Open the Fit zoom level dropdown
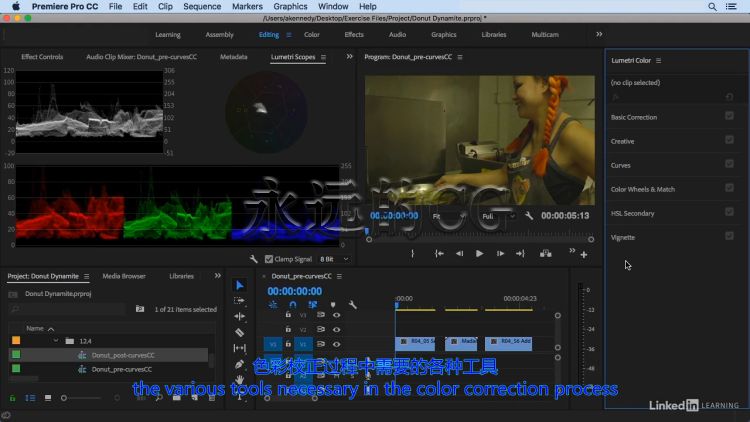This screenshot has height=422, width=750. (448, 216)
